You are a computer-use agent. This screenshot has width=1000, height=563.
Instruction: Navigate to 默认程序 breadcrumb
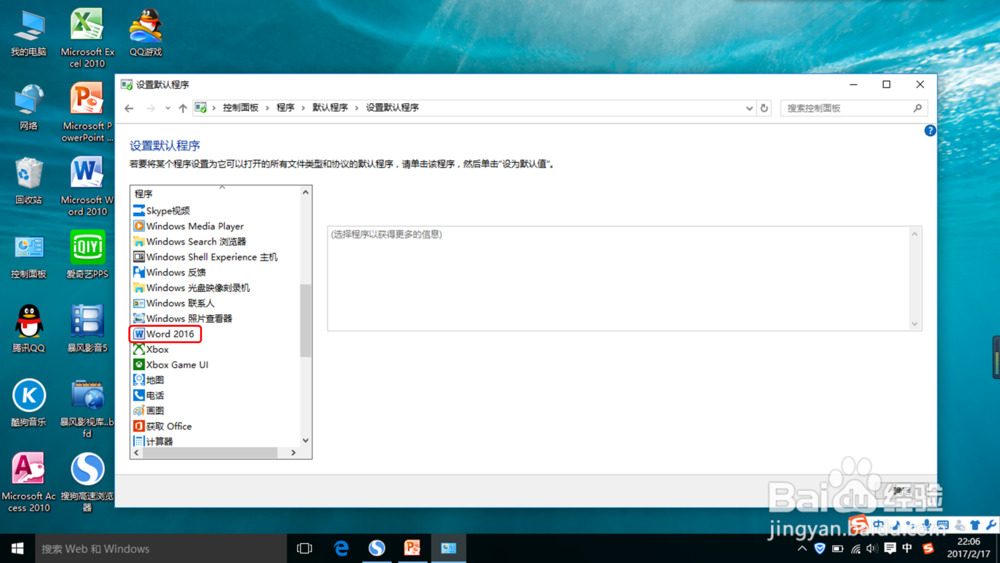point(330,108)
